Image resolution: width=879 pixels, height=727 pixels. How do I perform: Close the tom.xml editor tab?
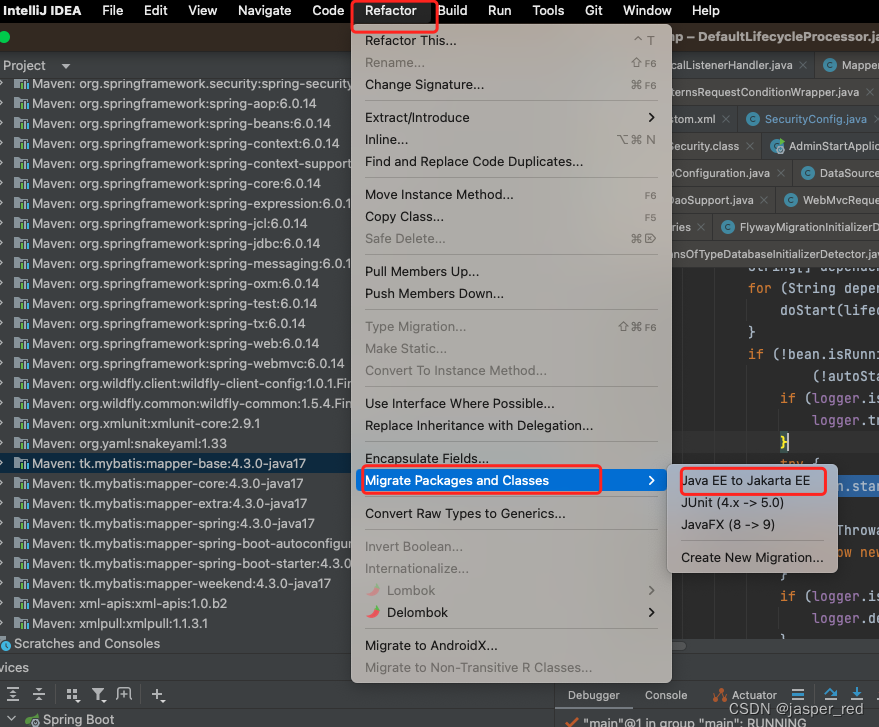726,119
